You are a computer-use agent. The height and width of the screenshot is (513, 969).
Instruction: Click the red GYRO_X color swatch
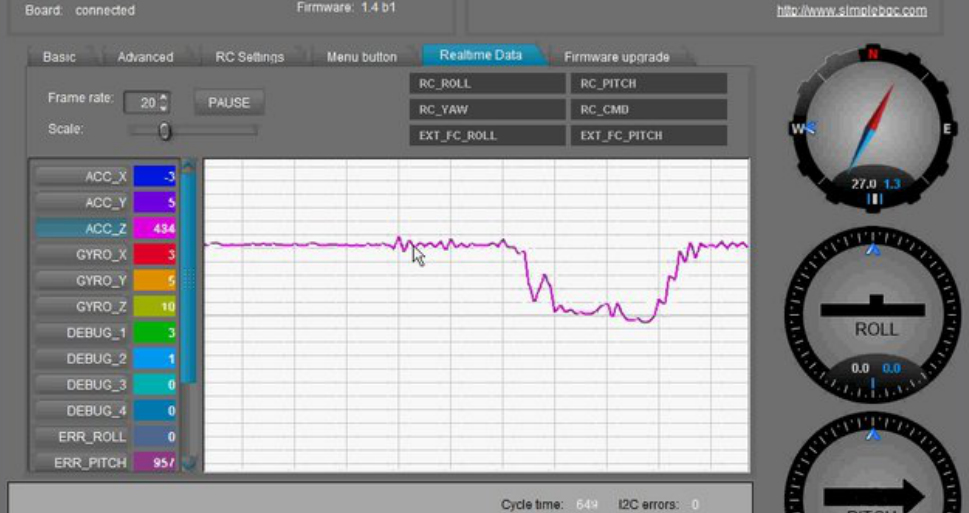155,255
